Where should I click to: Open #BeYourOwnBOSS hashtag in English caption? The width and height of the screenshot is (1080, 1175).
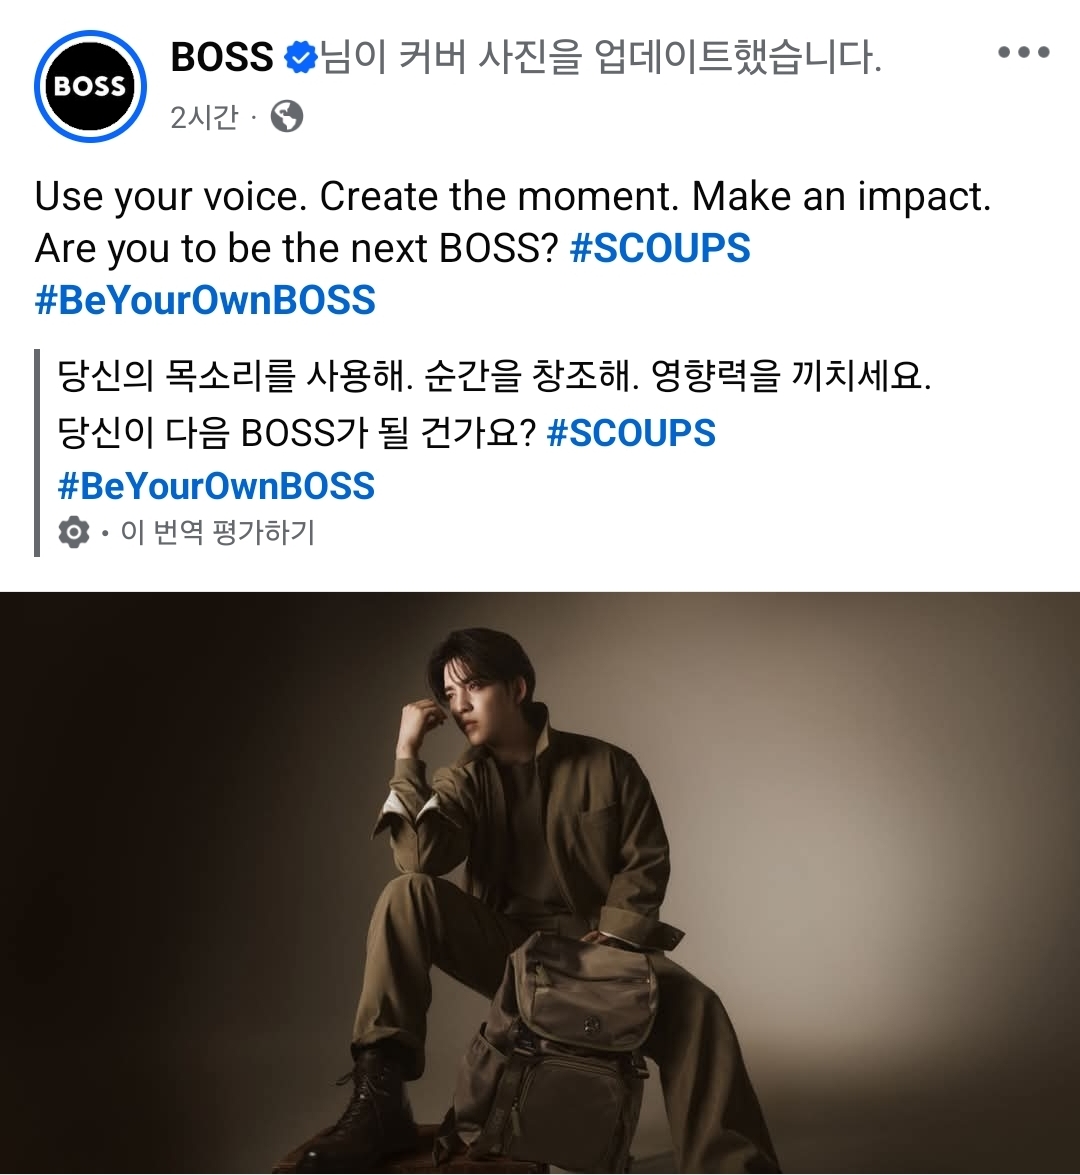point(205,300)
